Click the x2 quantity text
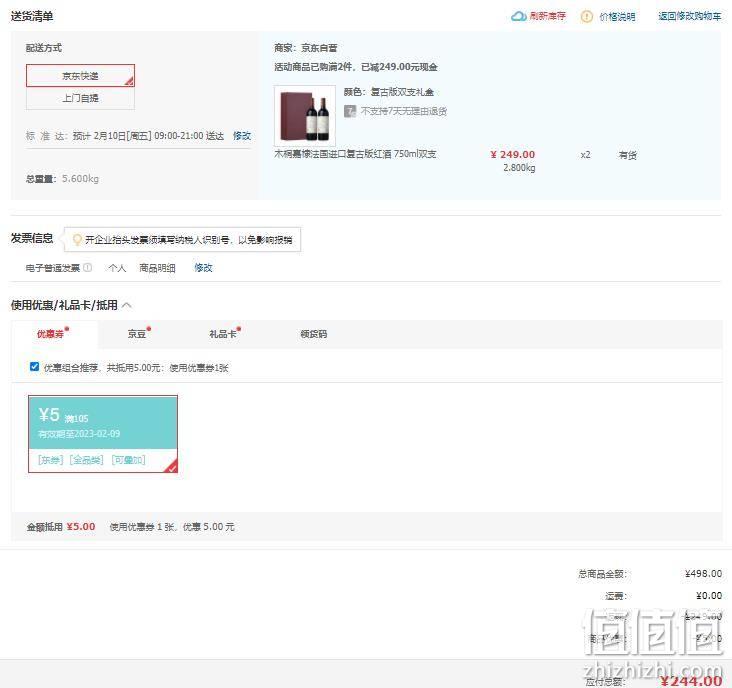This screenshot has height=688, width=732. point(585,155)
